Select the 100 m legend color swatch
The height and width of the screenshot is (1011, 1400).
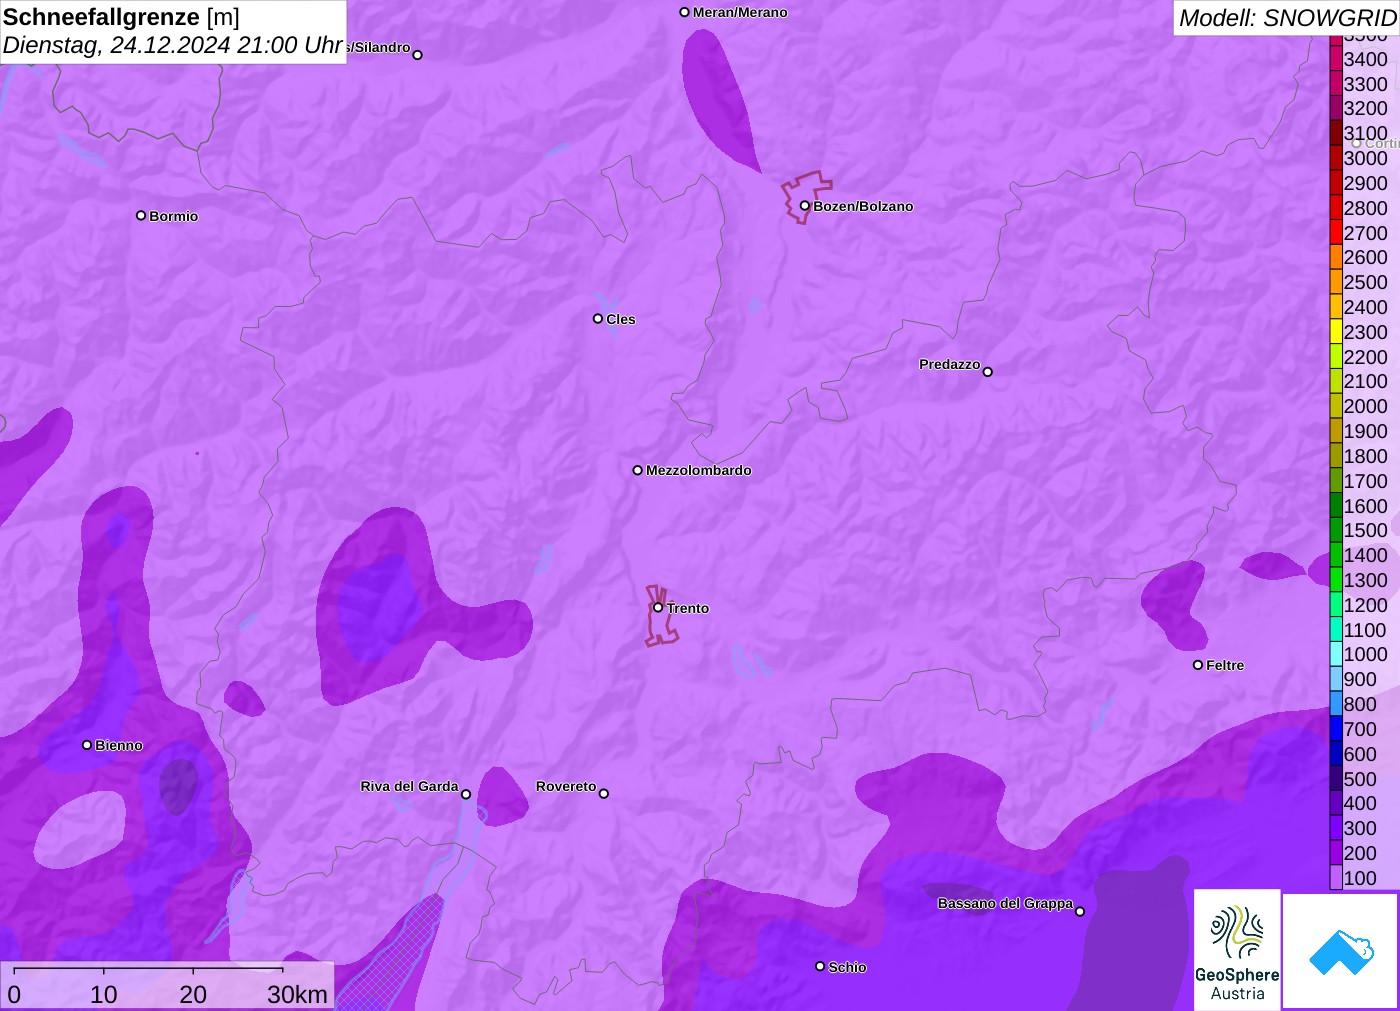1336,878
